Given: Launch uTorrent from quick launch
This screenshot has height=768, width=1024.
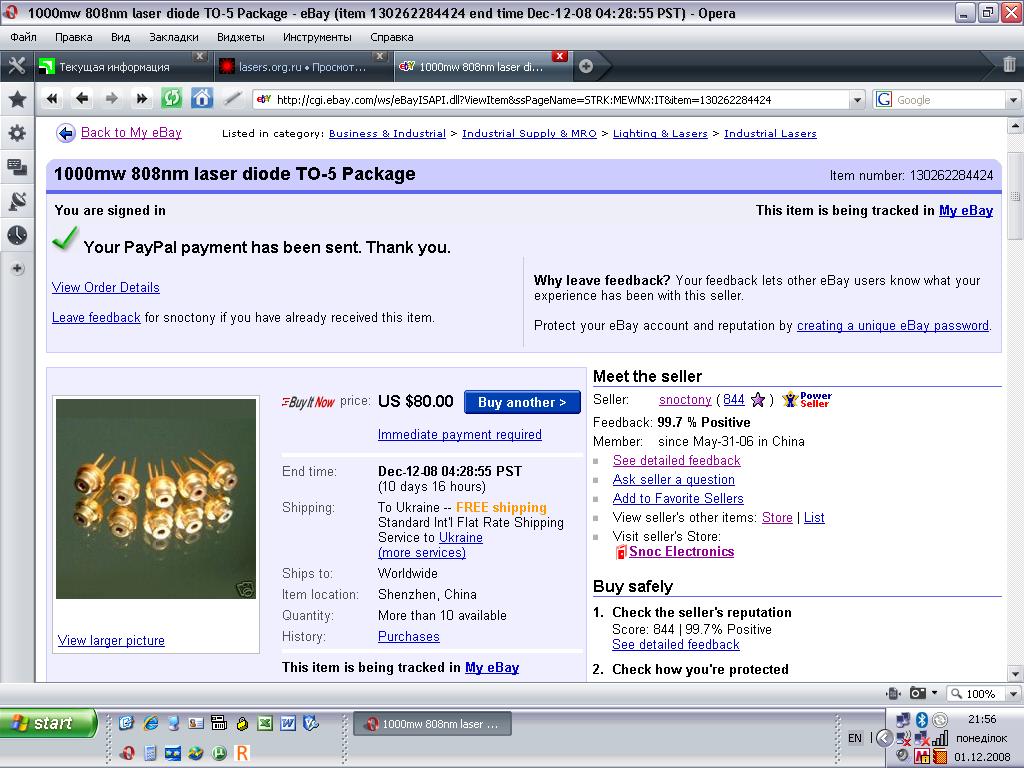Looking at the screenshot, I should [219, 753].
